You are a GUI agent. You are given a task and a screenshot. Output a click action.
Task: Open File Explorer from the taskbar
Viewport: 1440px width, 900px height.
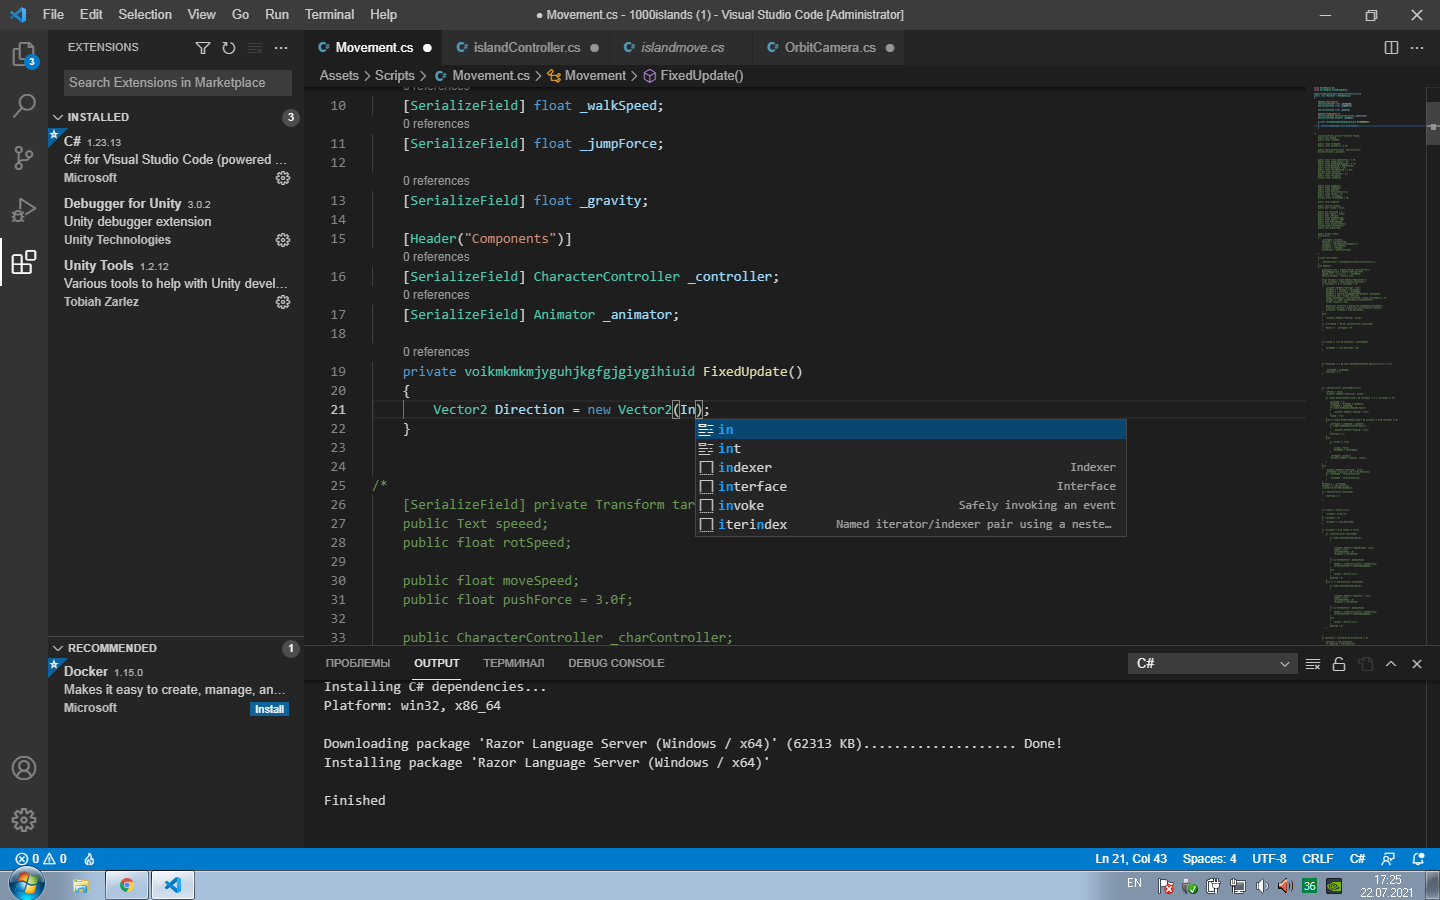coord(81,885)
